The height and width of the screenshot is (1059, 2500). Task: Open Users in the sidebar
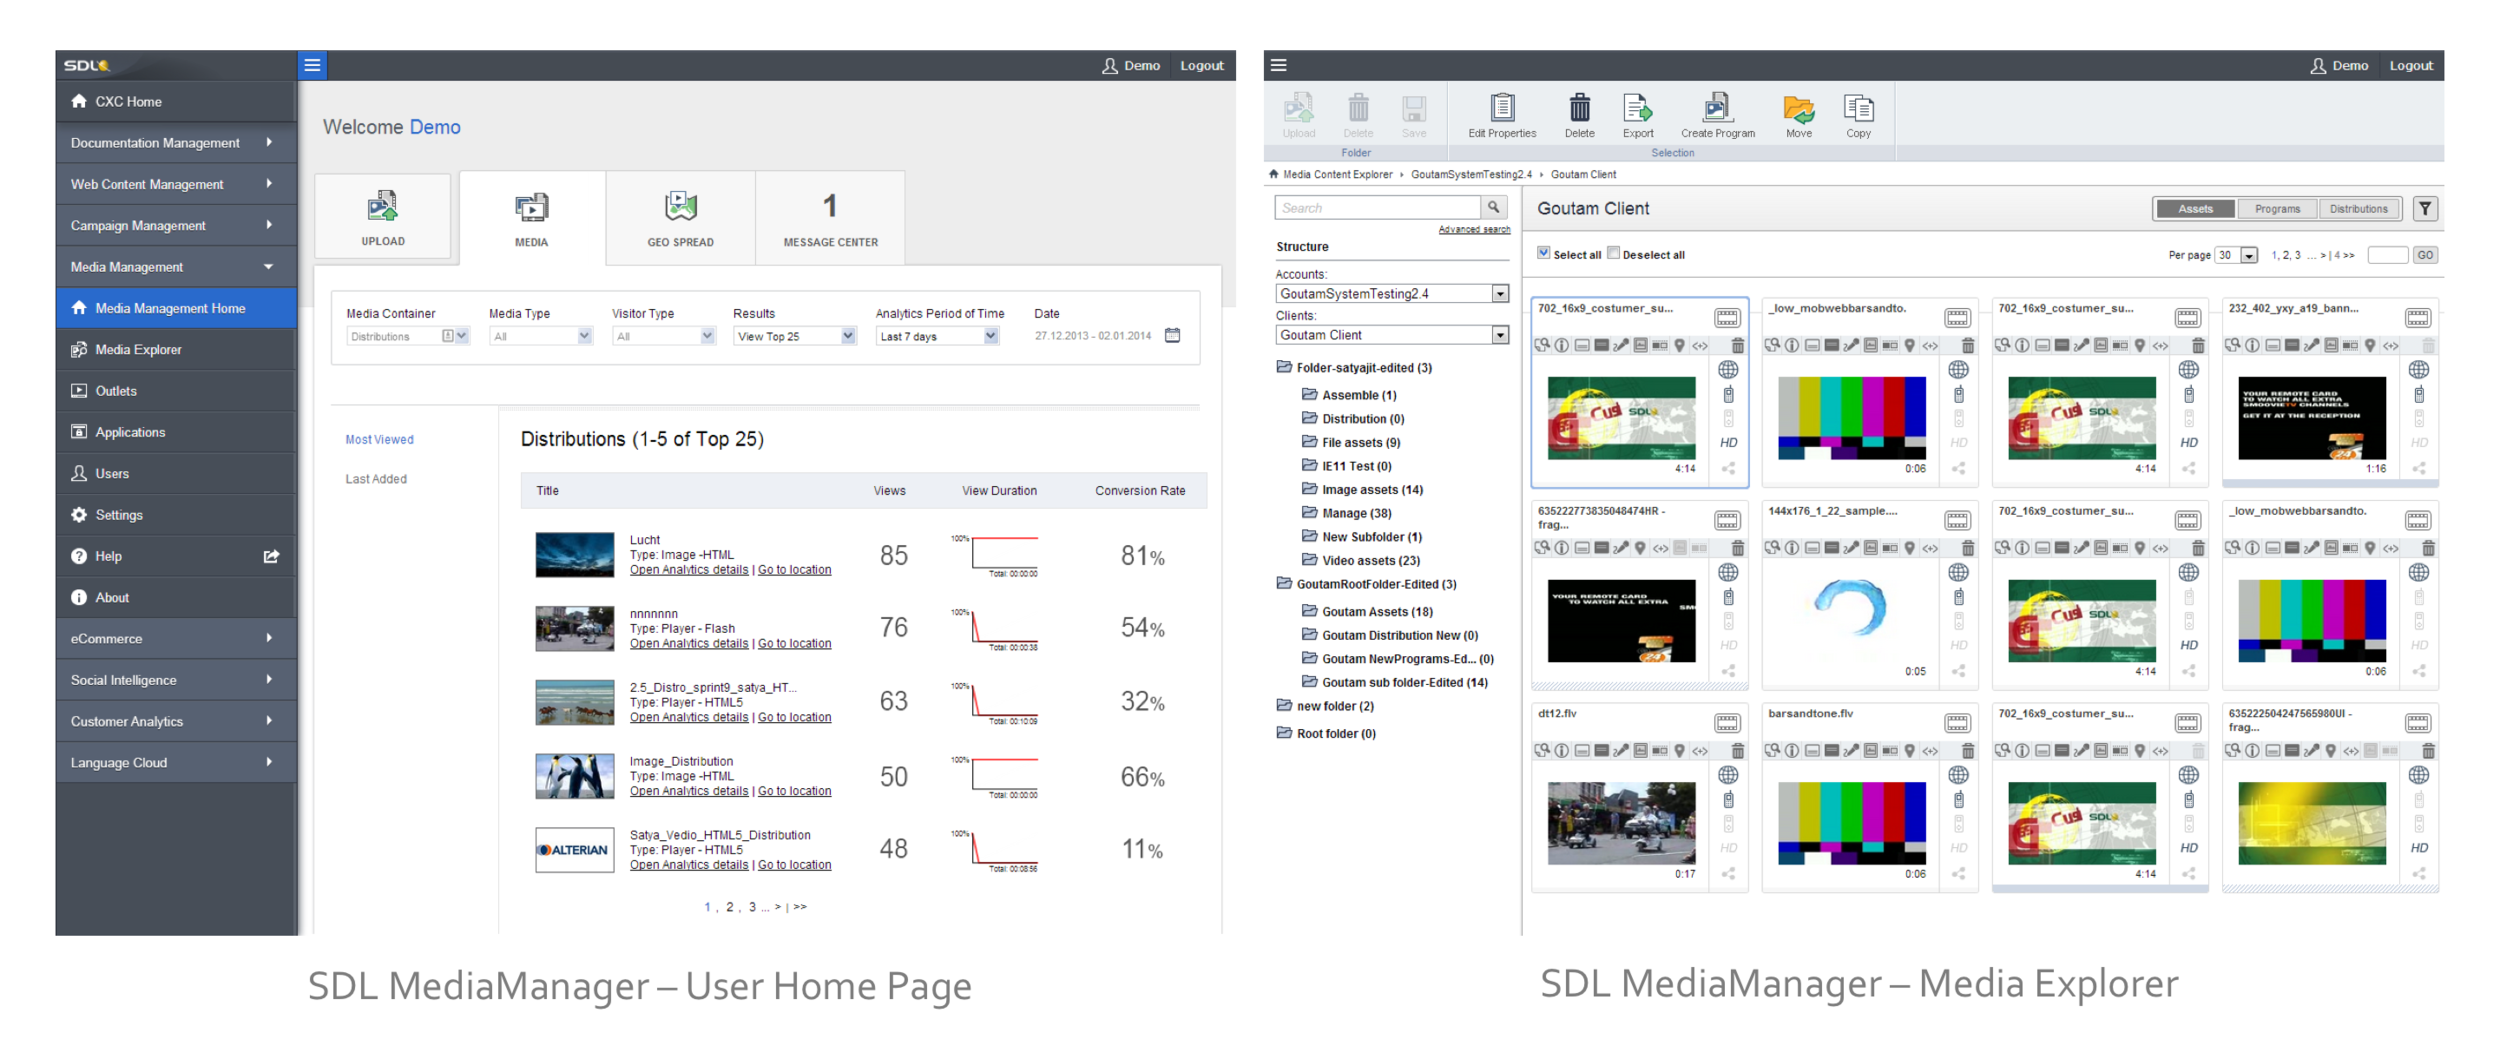click(x=176, y=474)
